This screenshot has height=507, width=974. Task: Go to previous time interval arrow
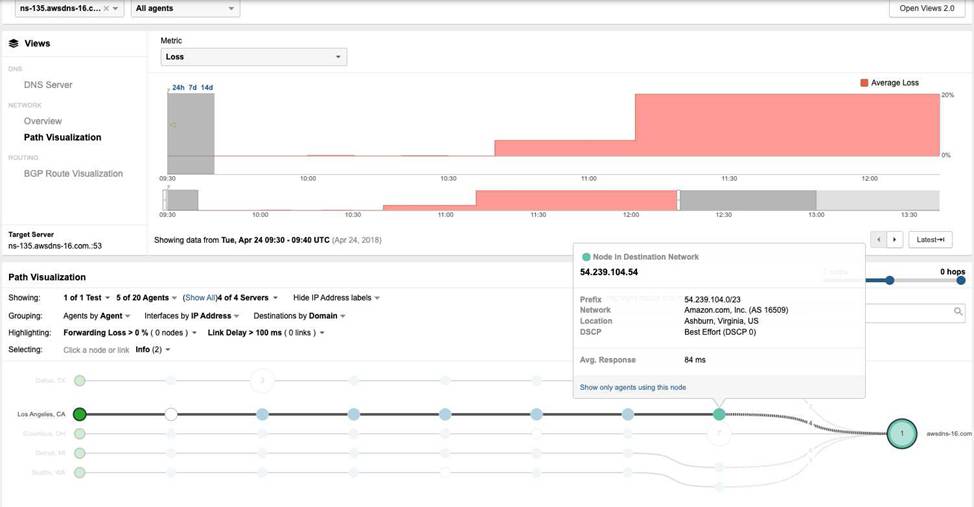[x=879, y=240]
